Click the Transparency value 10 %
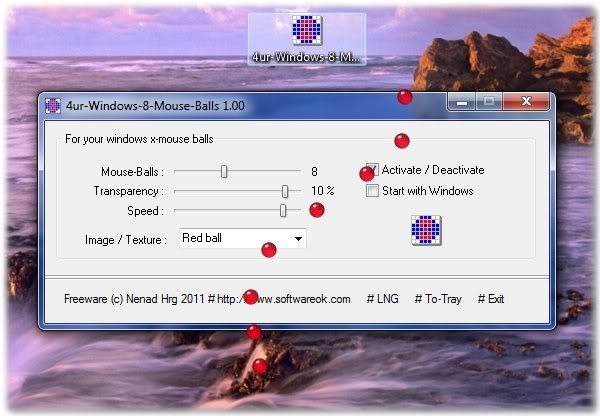This screenshot has width=600, height=416. (x=323, y=191)
